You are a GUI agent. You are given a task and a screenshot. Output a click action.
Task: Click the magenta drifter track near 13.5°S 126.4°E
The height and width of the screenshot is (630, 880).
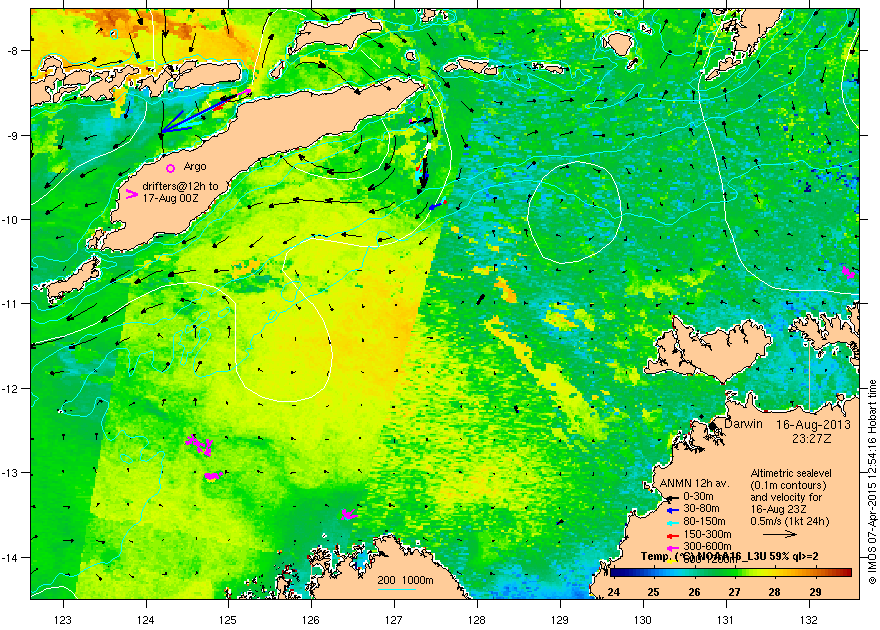(349, 514)
